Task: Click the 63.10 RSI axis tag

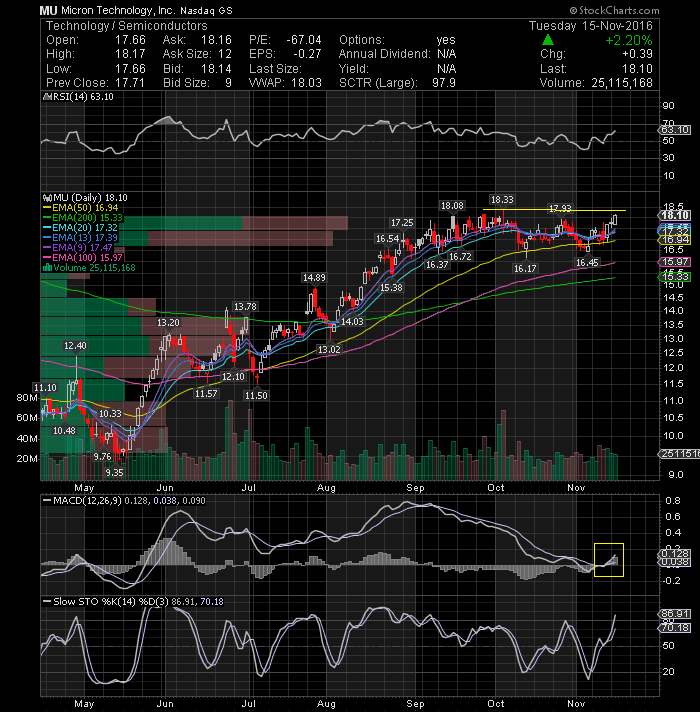Action: point(675,130)
